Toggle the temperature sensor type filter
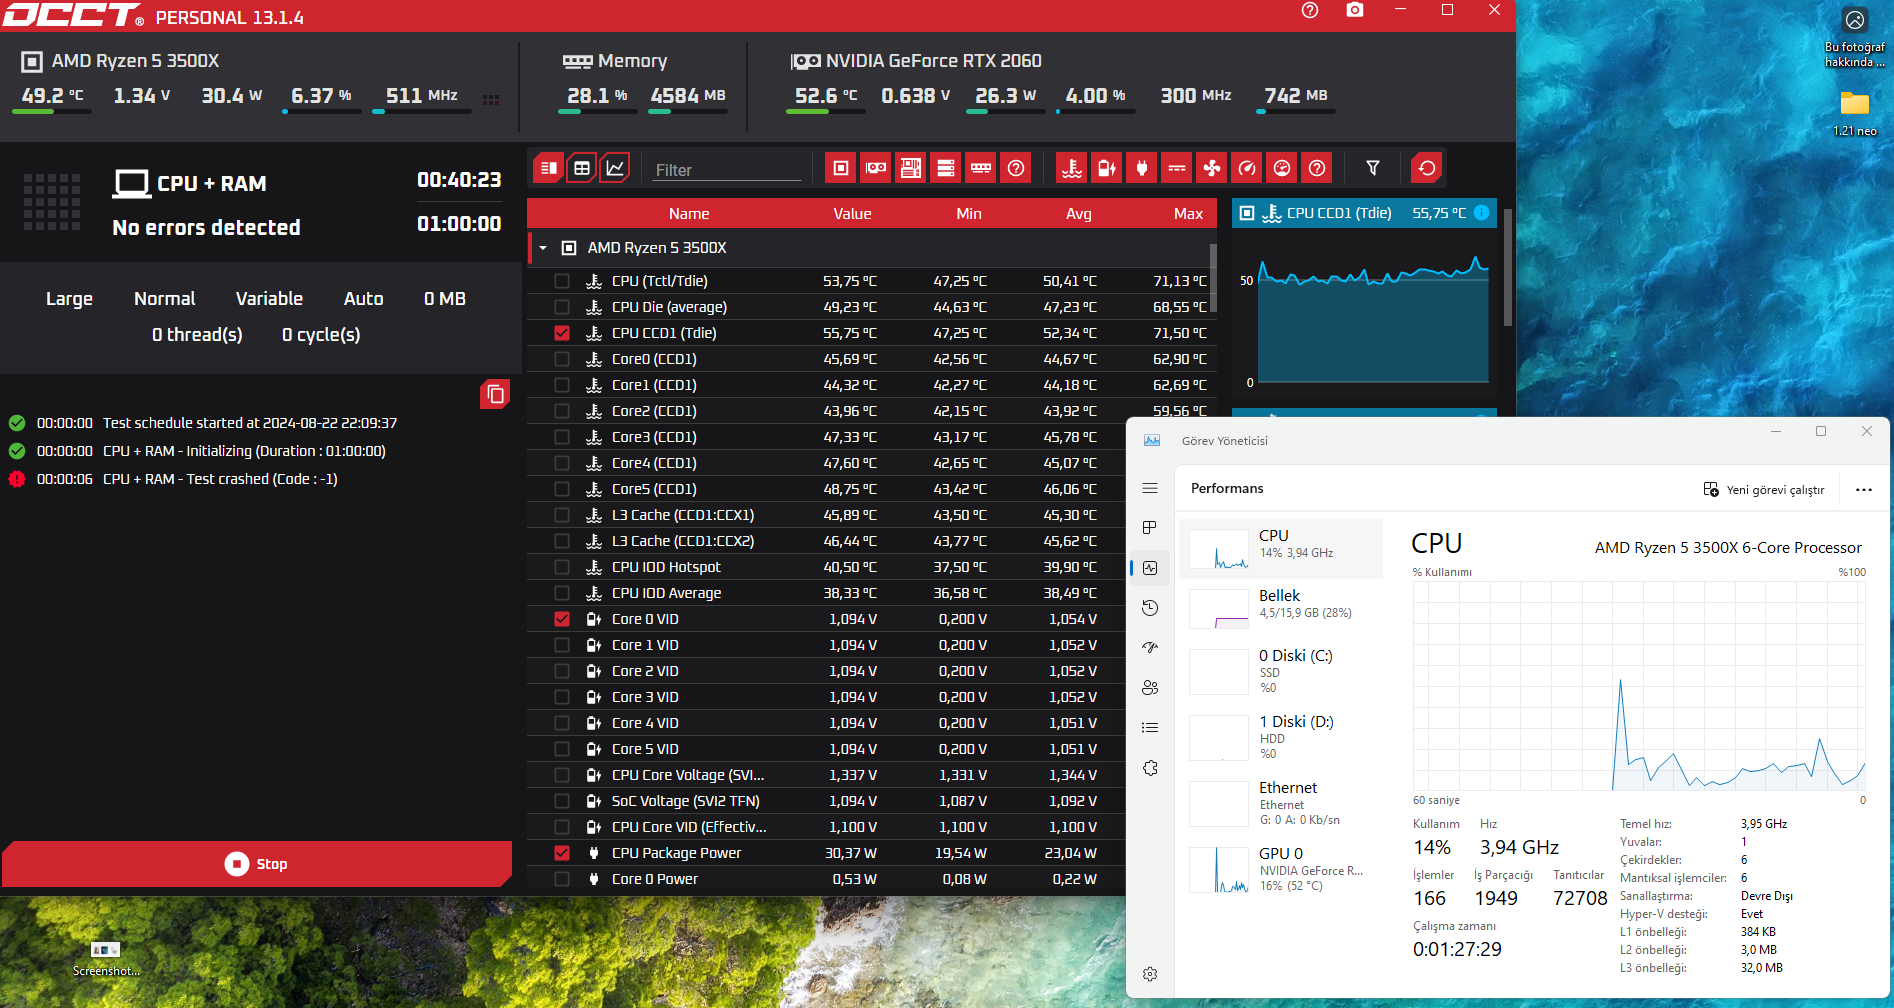Viewport: 1894px width, 1008px height. (1072, 168)
